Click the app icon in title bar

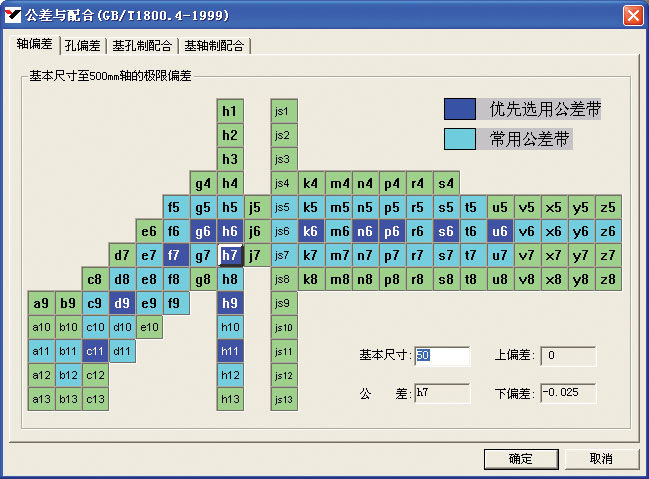coord(11,15)
